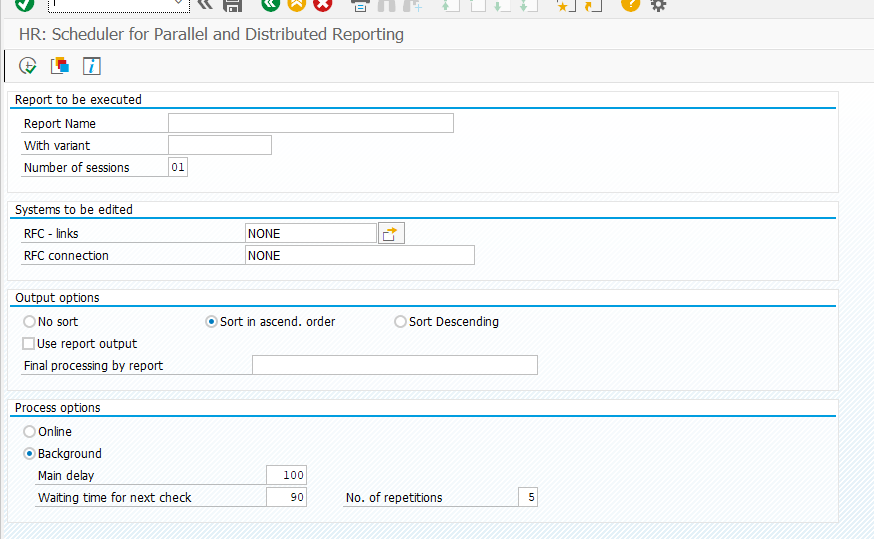The image size is (874, 539).
Task: Open the Customize Layout gear icon
Action: (658, 5)
